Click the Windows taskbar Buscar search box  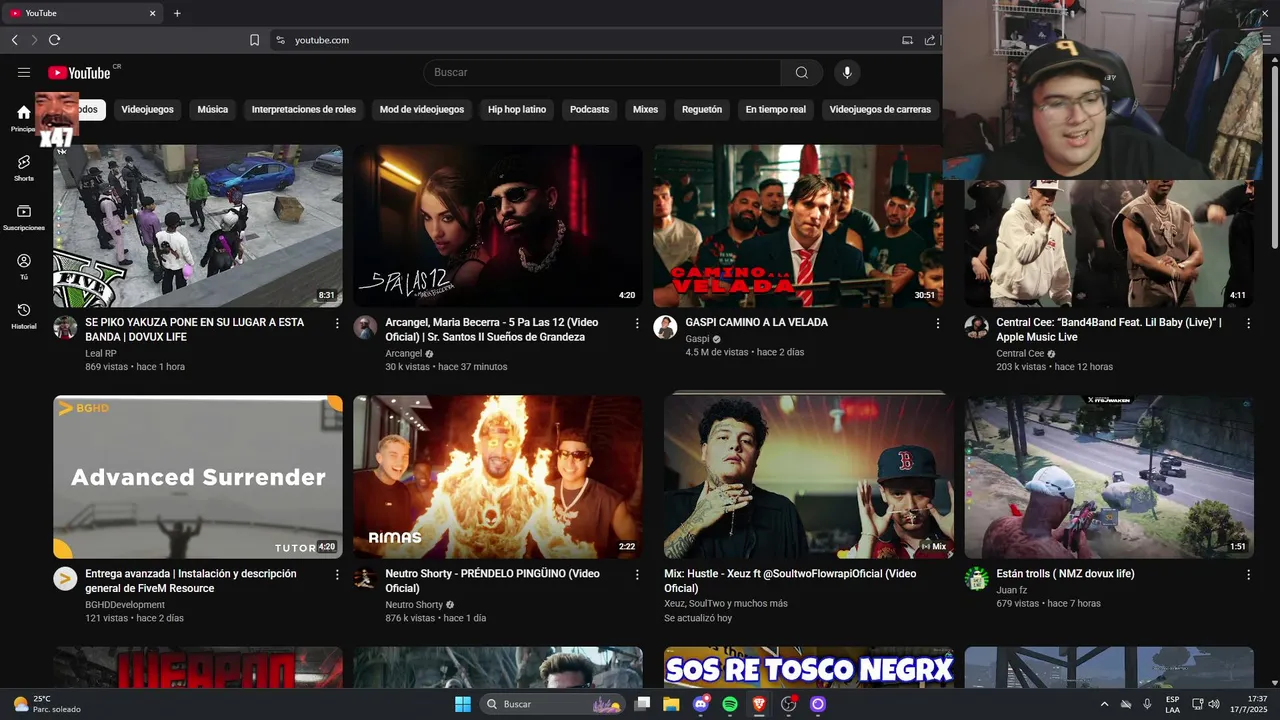tap(554, 704)
